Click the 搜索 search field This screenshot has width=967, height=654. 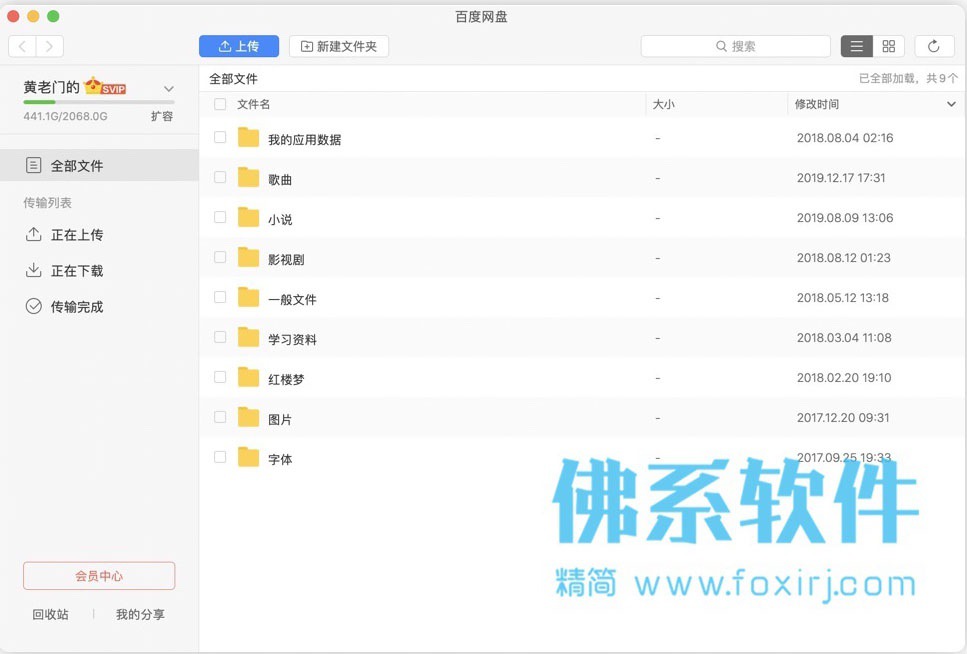[736, 46]
